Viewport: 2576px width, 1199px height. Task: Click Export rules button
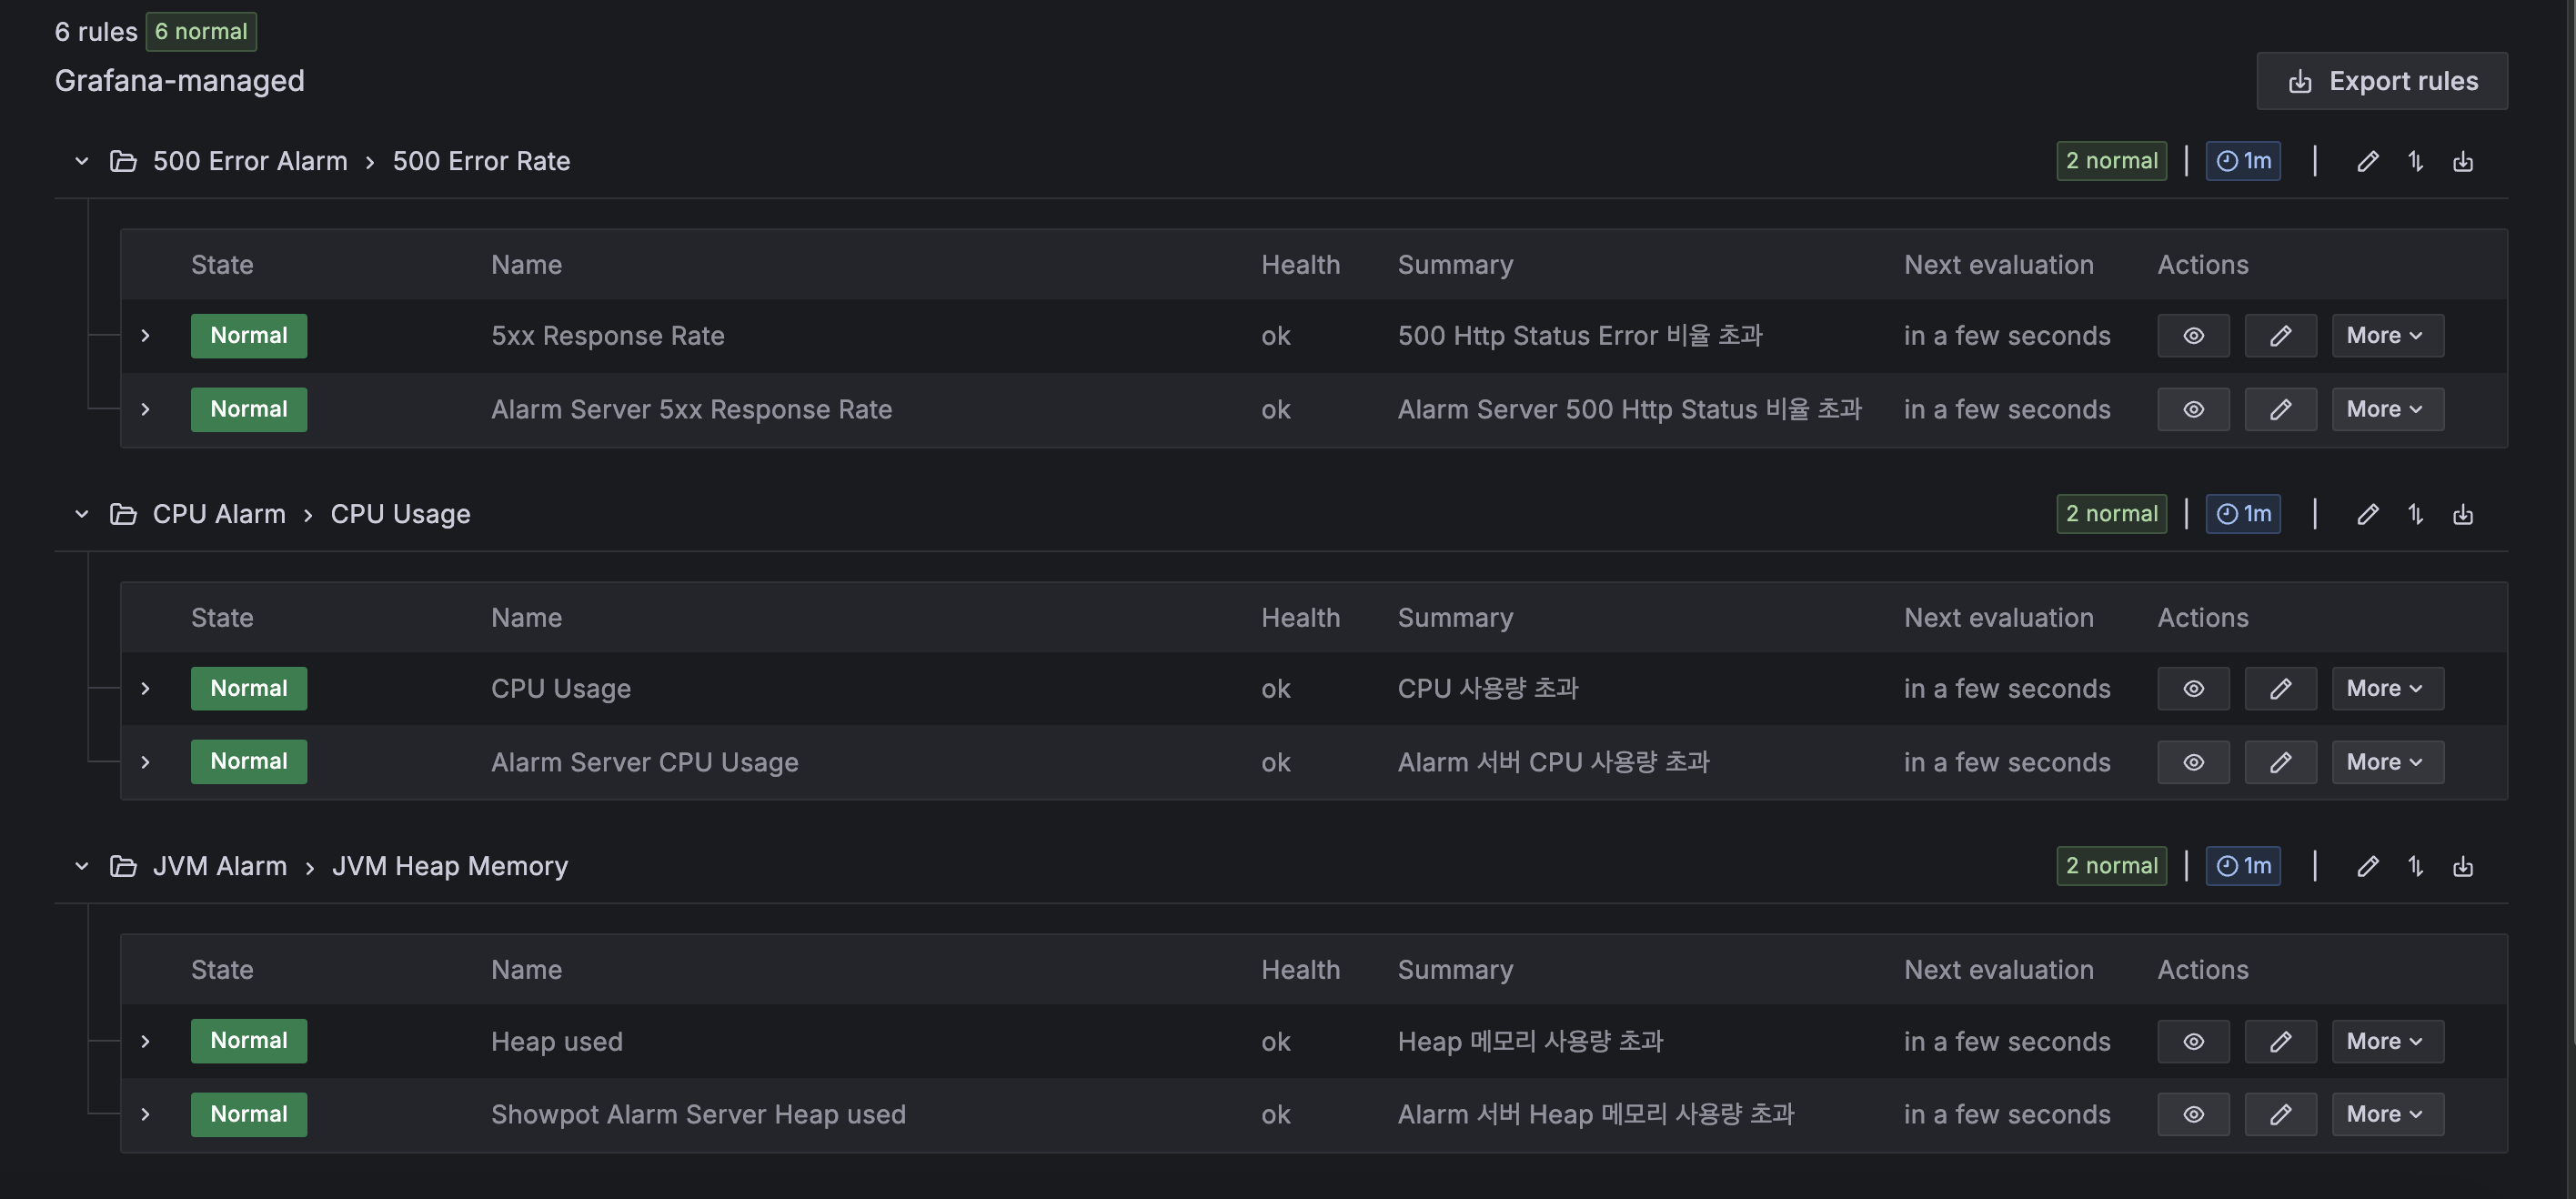2381,81
